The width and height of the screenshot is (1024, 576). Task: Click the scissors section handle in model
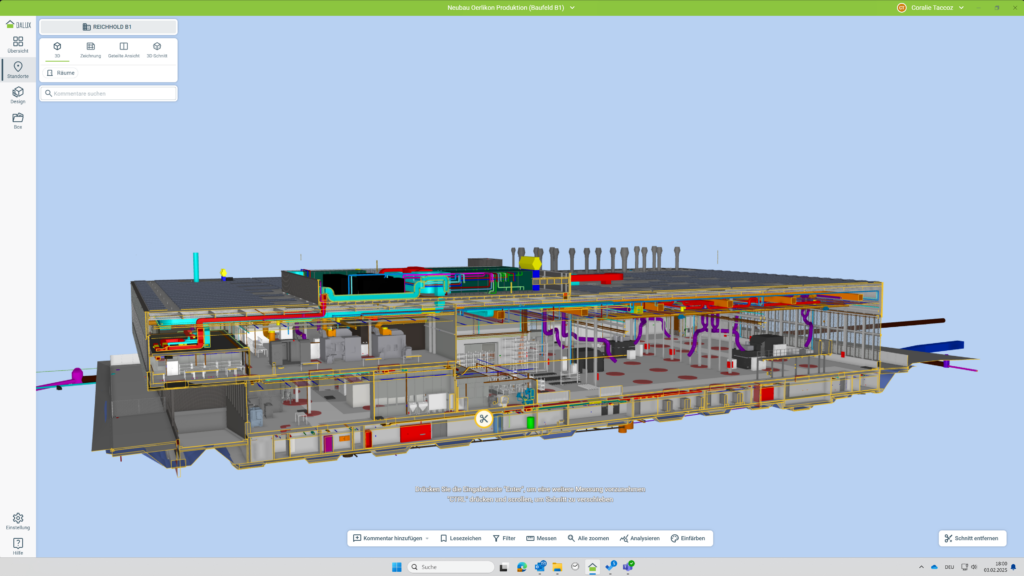tap(483, 419)
